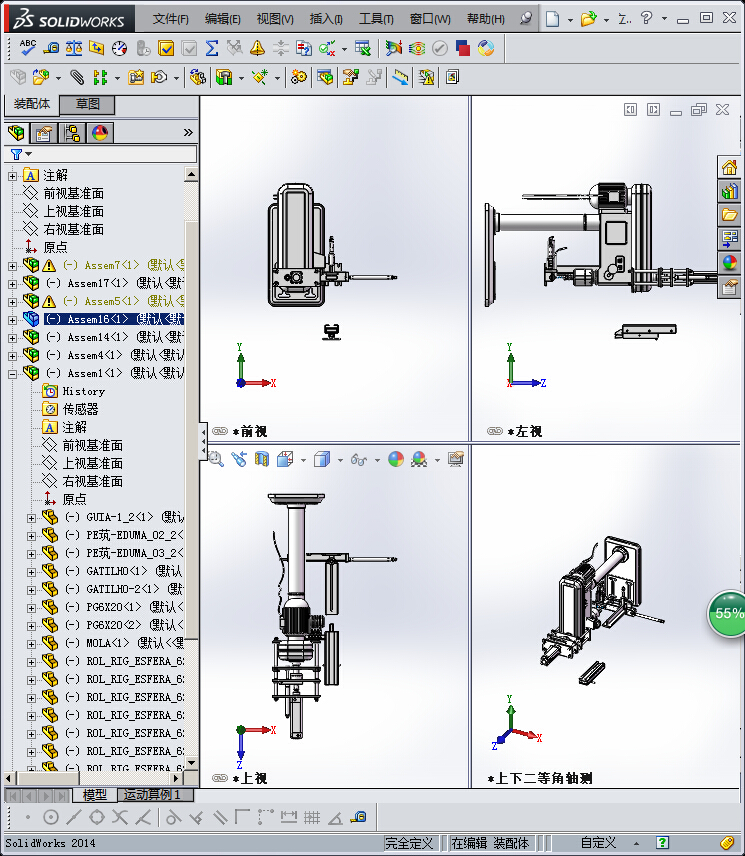
Task: Open Design Table icon with Excel mark
Action: coord(362,48)
